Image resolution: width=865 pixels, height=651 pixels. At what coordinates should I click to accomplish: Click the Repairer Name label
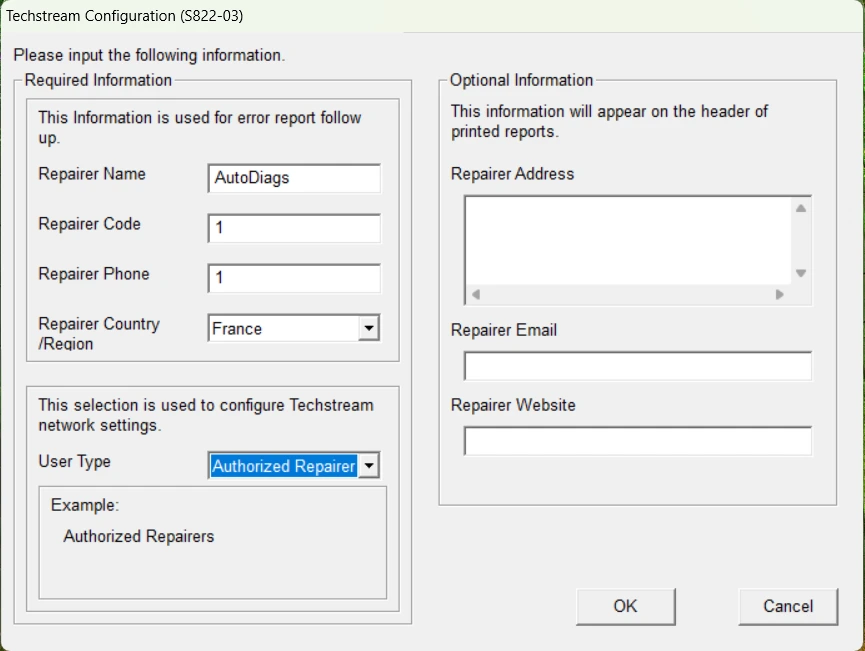click(x=92, y=174)
